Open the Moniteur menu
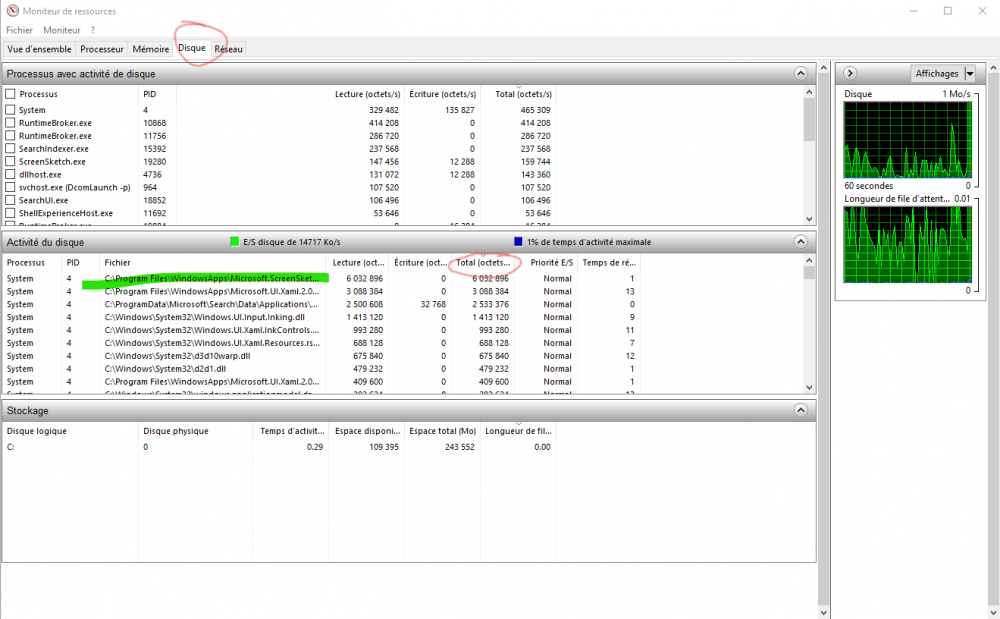The image size is (1000, 619). tap(61, 30)
